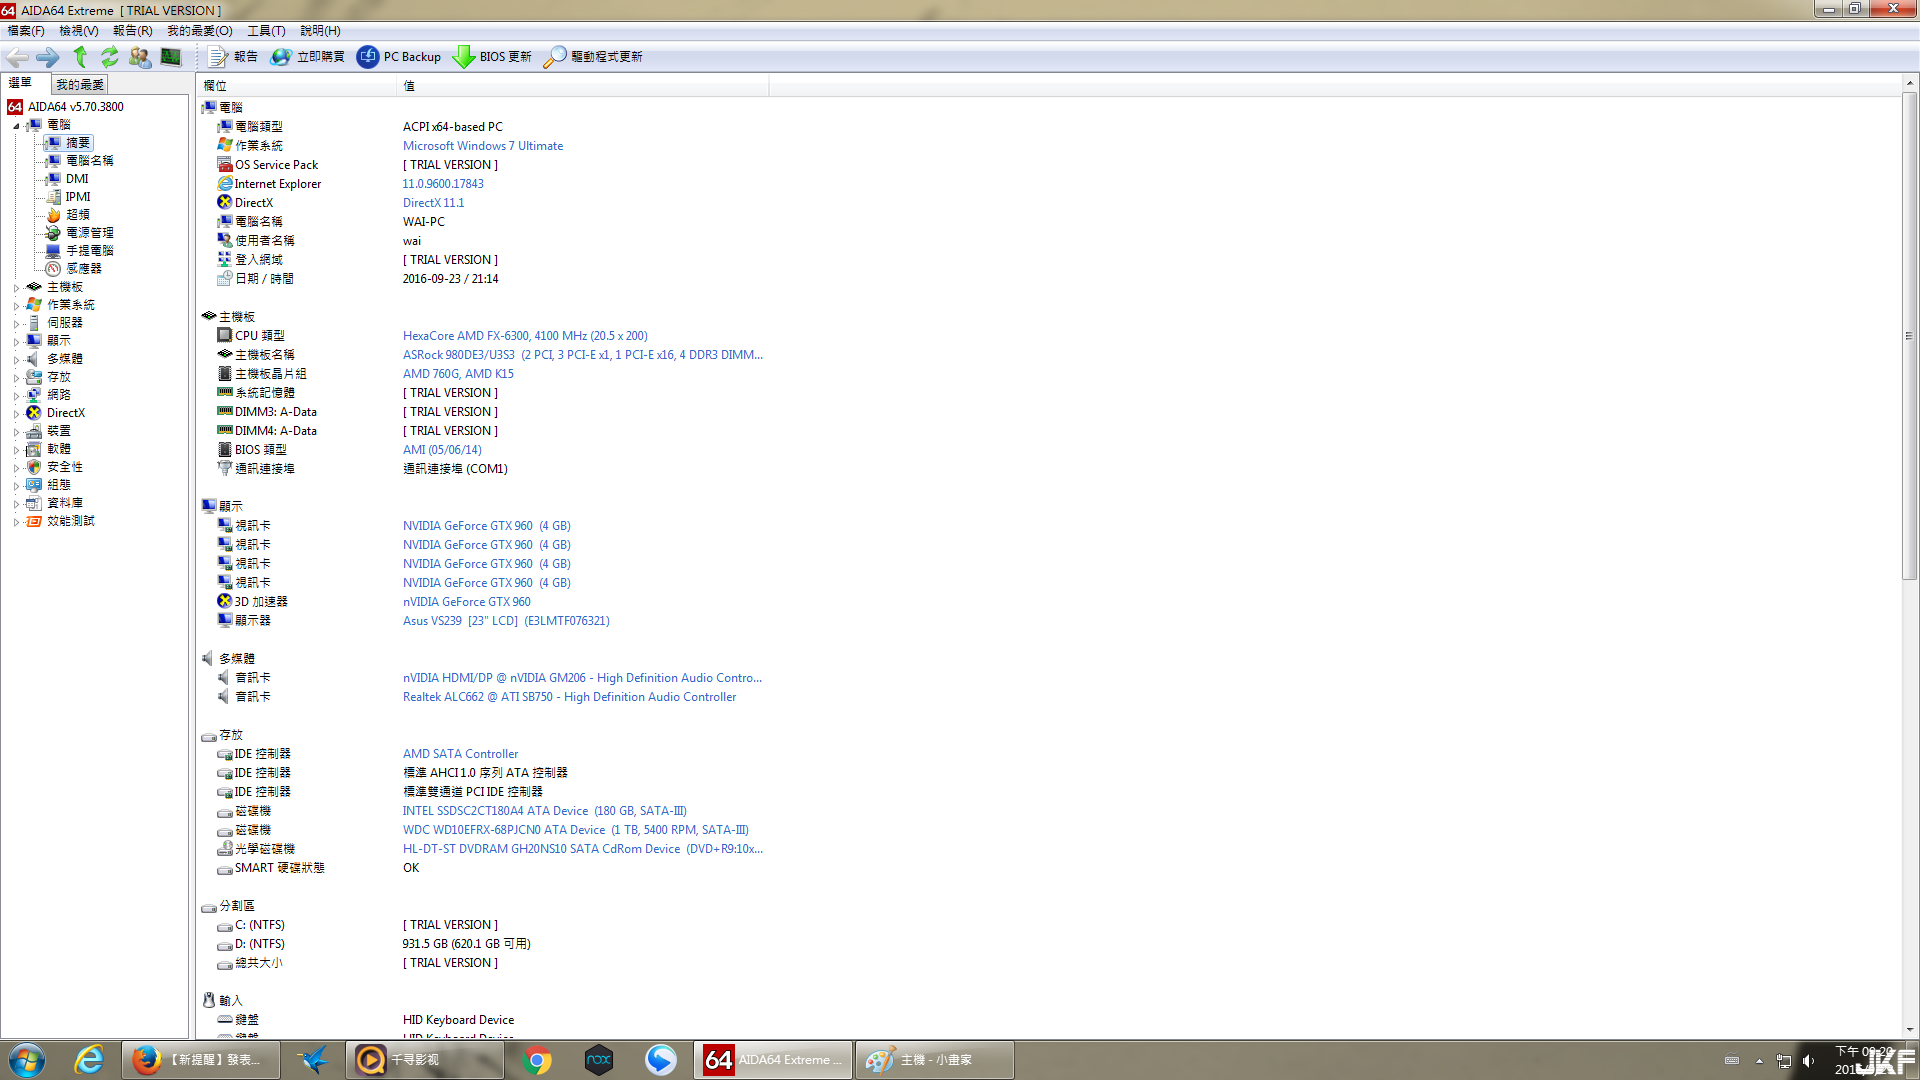The width and height of the screenshot is (1920, 1080).
Task: Click the green up-arrow parent icon
Action: pos(80,57)
